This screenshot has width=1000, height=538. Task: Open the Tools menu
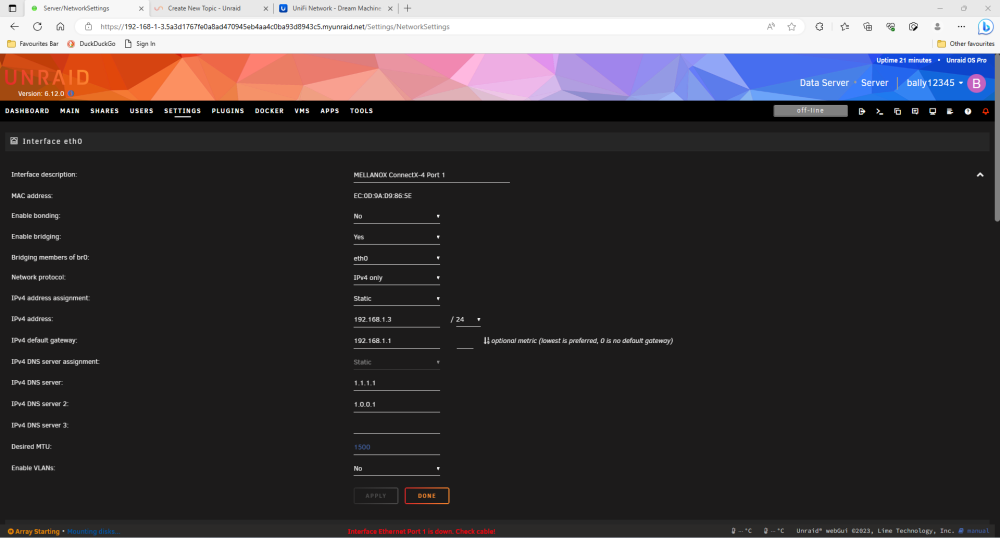point(361,111)
